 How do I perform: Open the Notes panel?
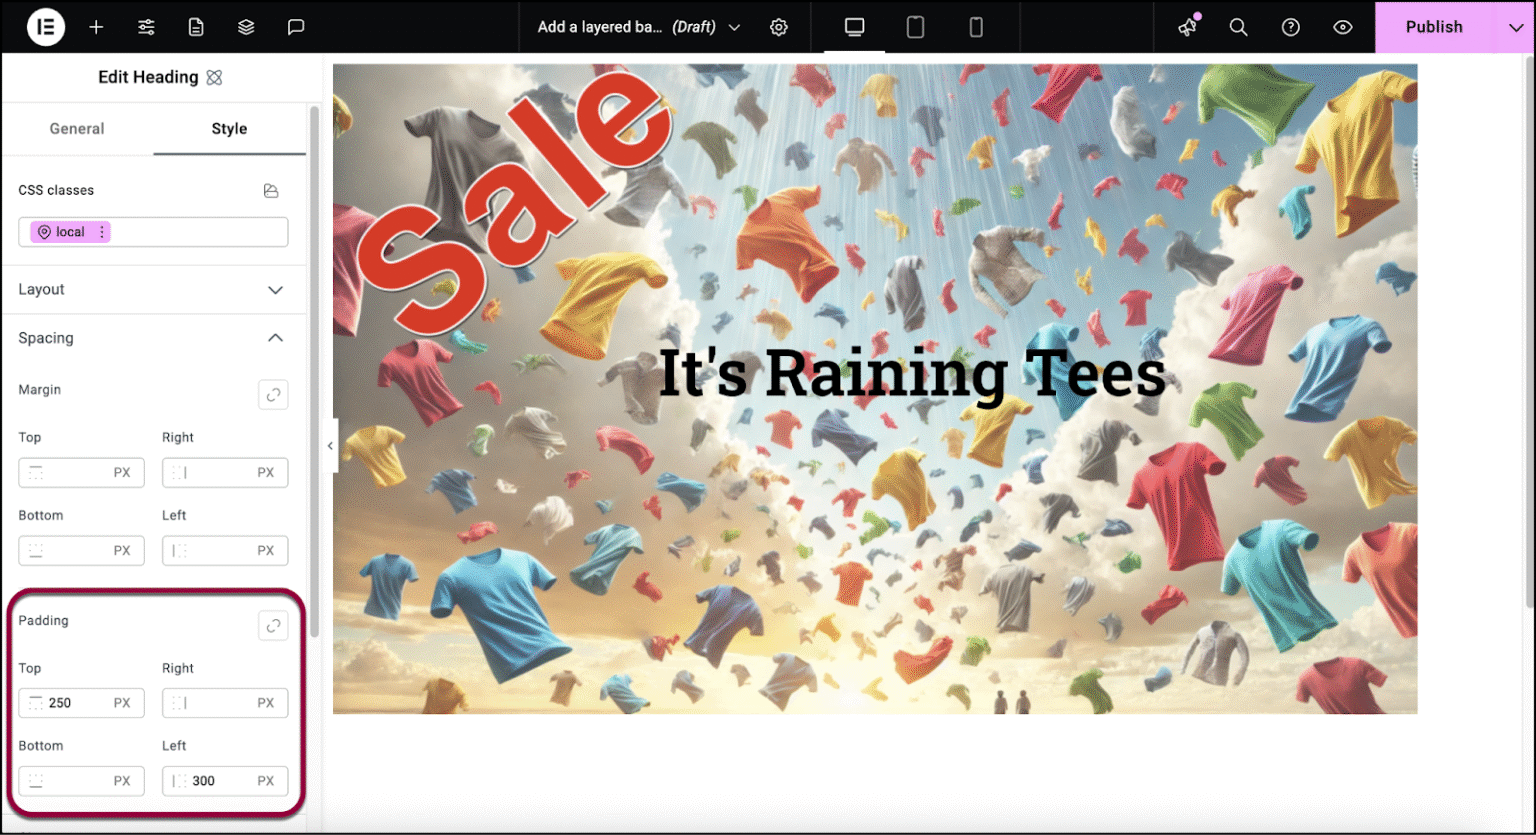tap(296, 27)
